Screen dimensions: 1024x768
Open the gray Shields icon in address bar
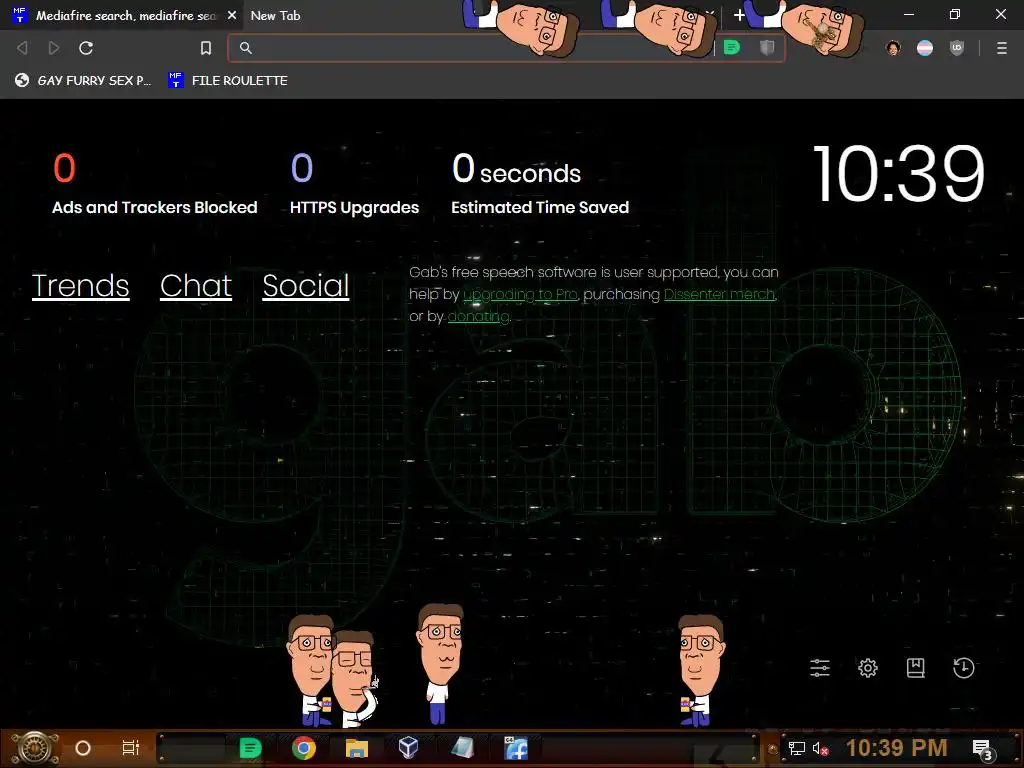point(767,48)
